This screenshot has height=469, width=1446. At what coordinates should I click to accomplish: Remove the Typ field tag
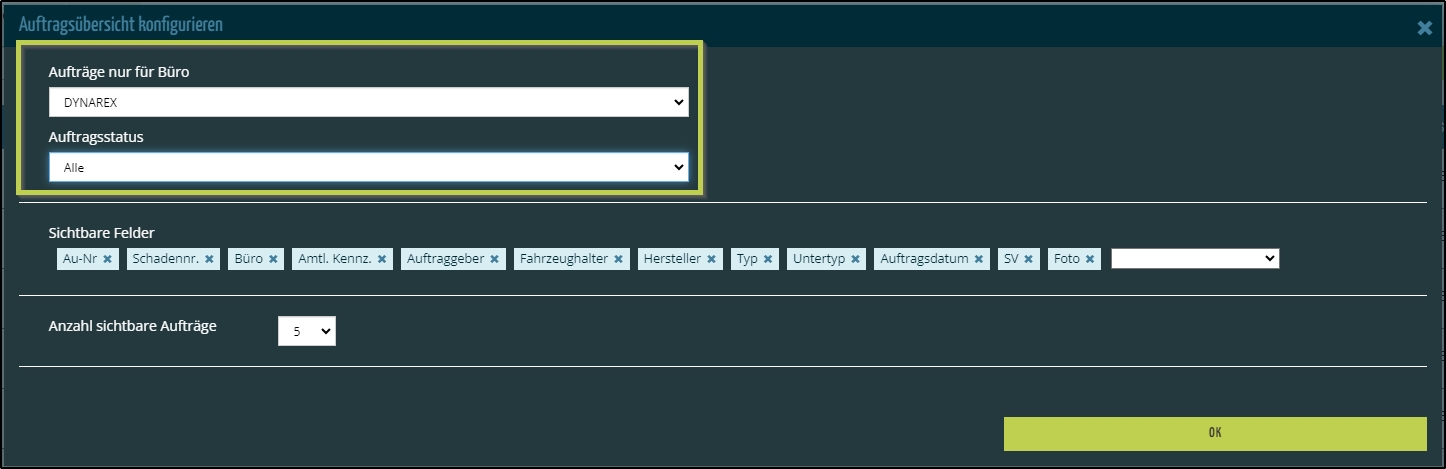768,259
